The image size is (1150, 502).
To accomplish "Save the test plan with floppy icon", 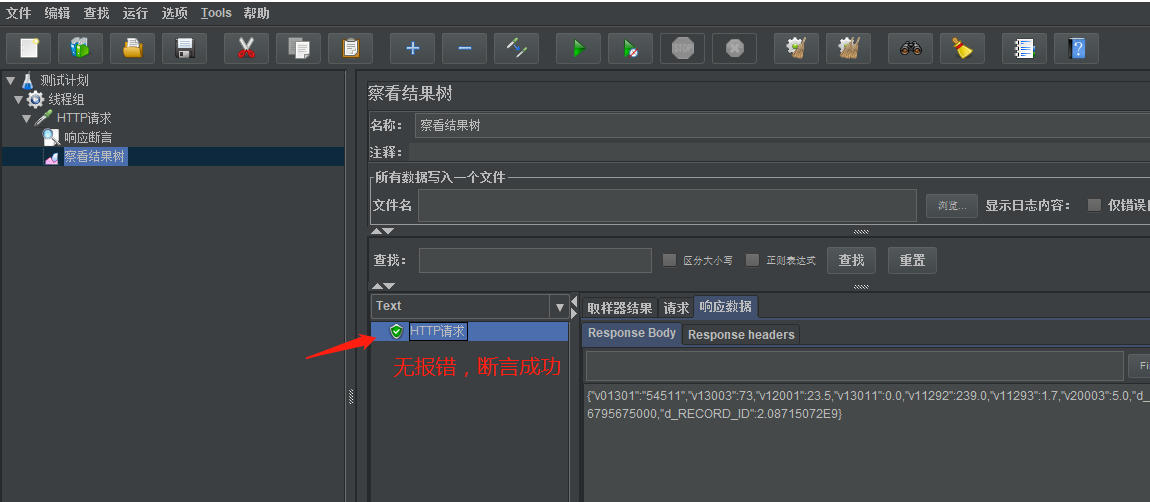I will [185, 48].
